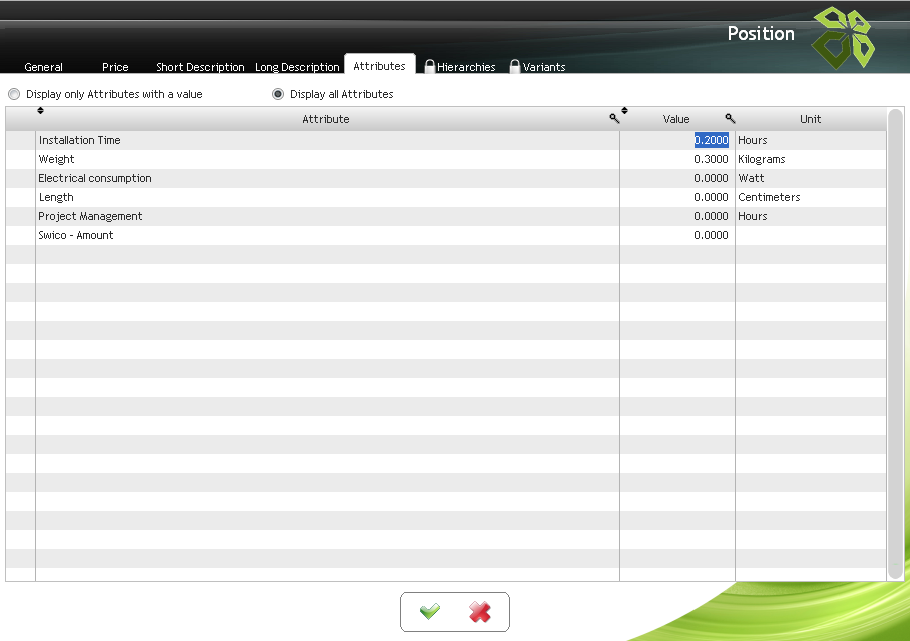Click the search icon in Value column header

pos(730,118)
